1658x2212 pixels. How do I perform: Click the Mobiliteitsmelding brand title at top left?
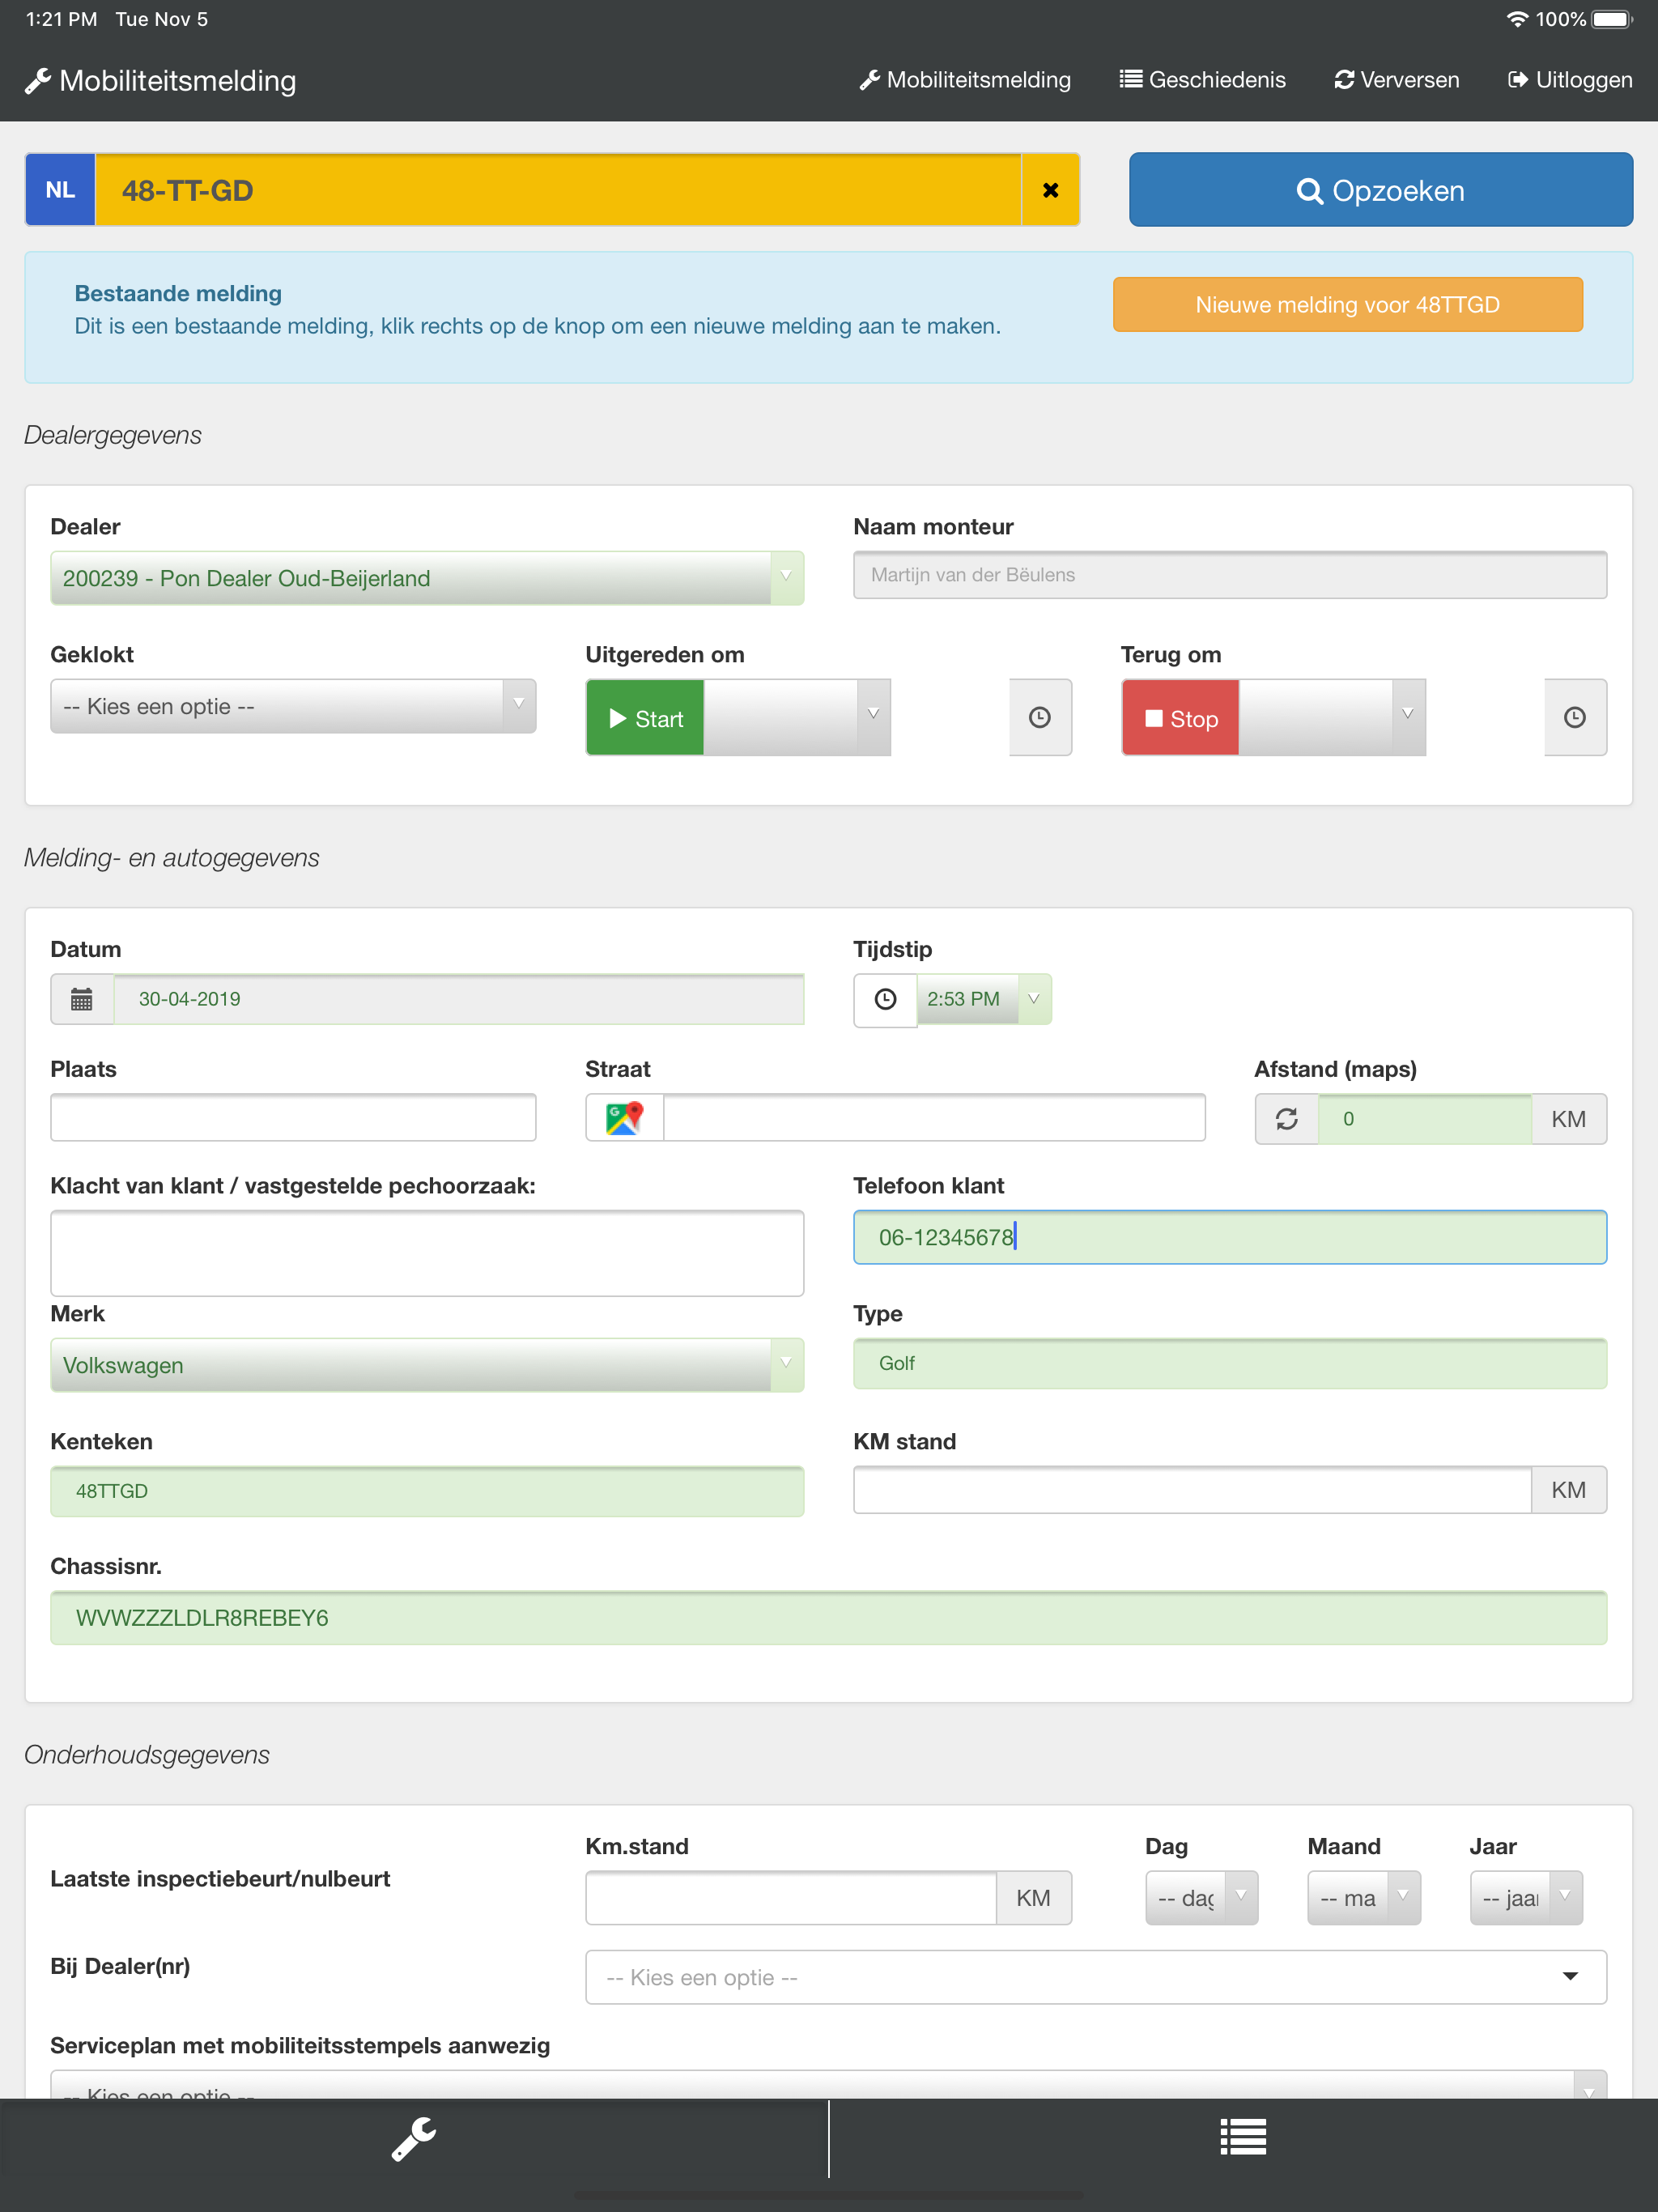pos(161,81)
